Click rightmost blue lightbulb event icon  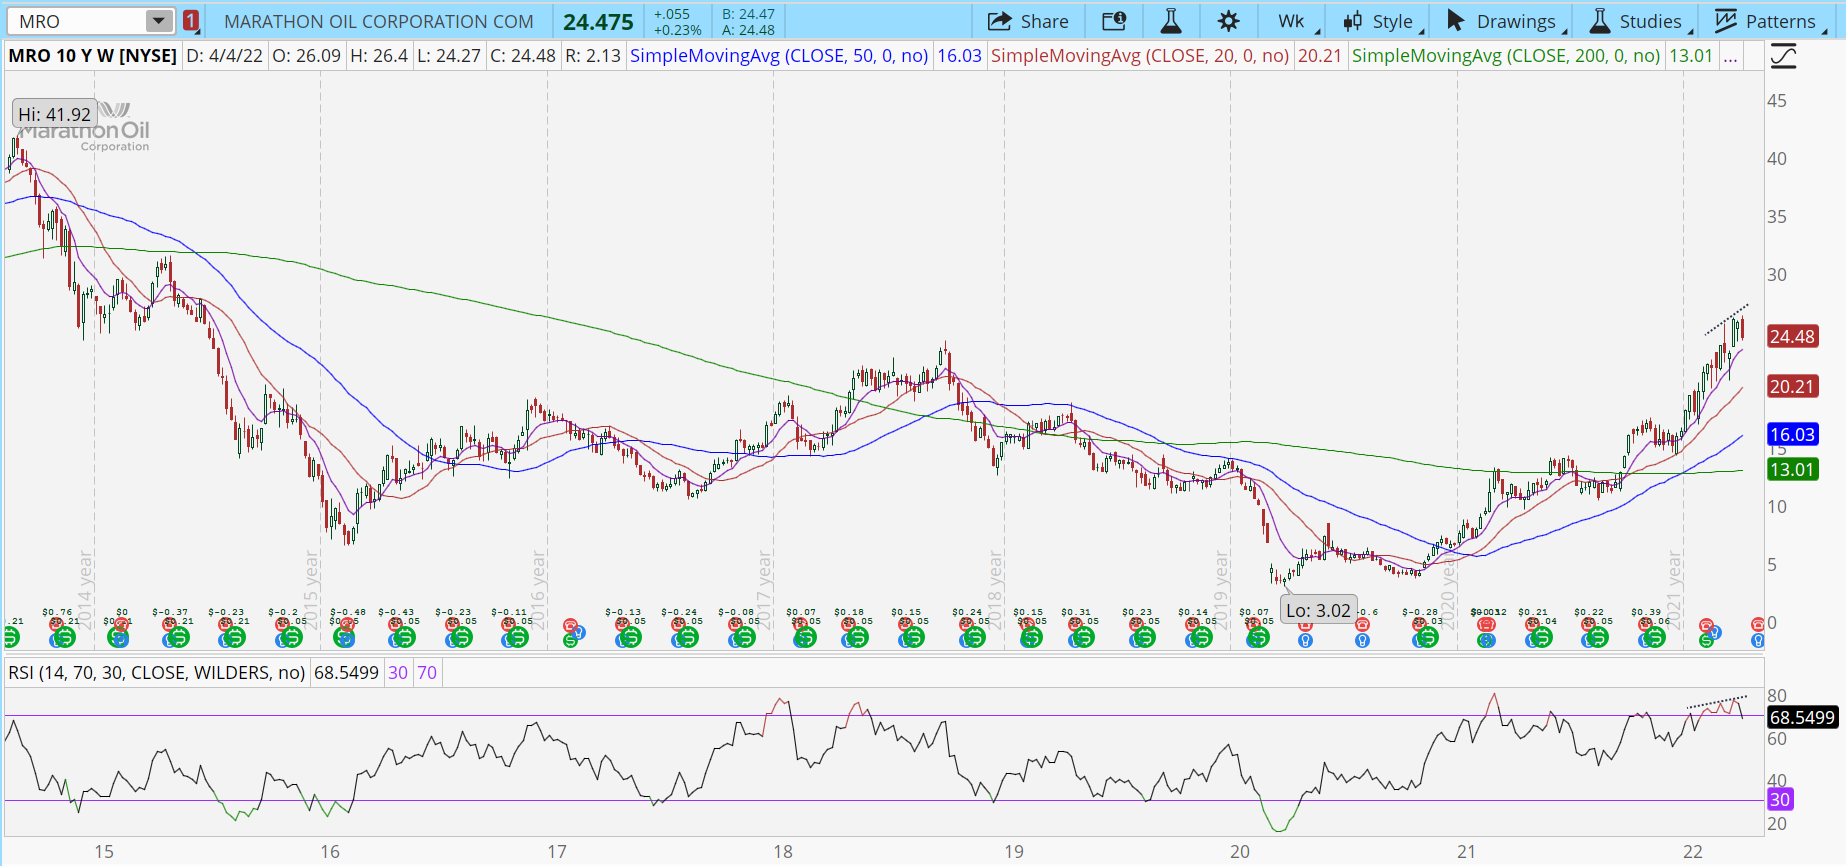click(x=1757, y=641)
